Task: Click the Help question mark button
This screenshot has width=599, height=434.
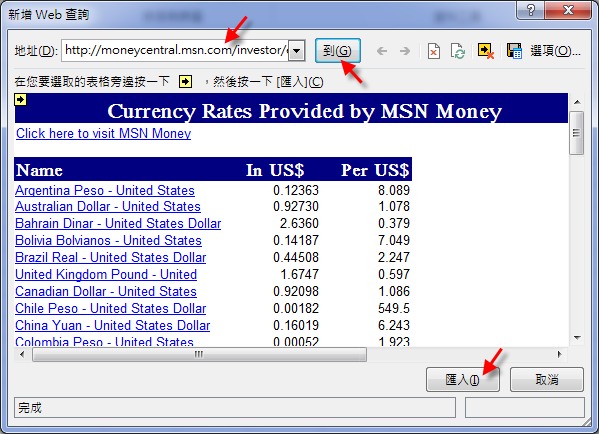Action: coord(531,10)
